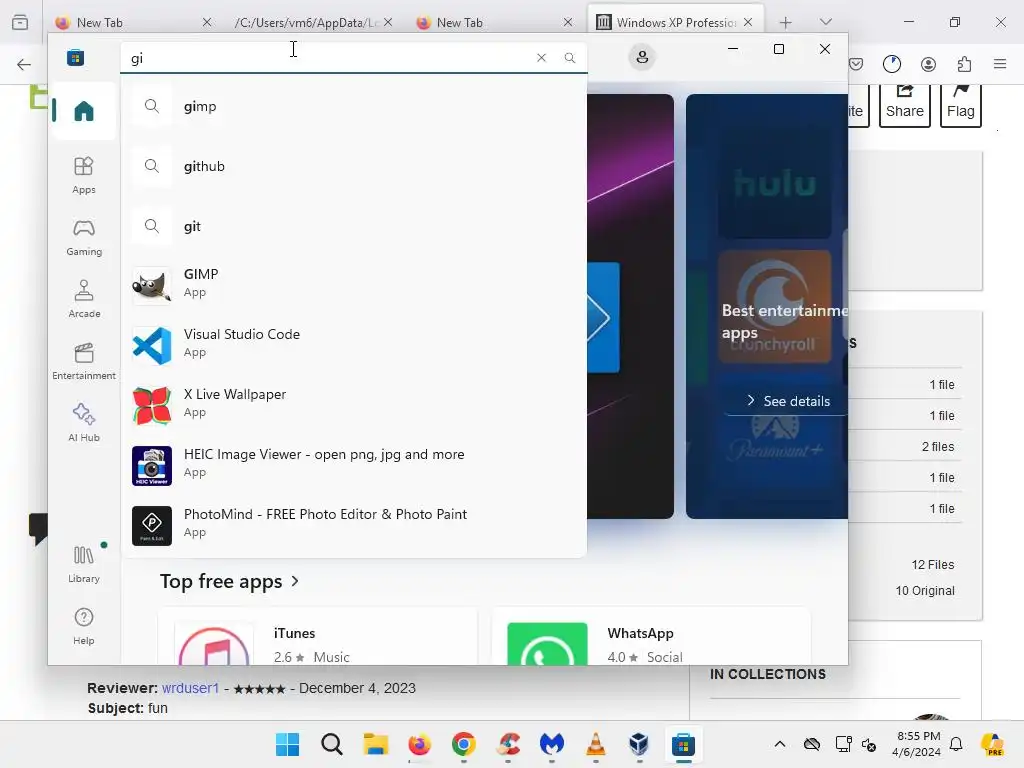Viewport: 1024px width, 768px height.
Task: Open Windows taskbar Search
Action: 332,744
